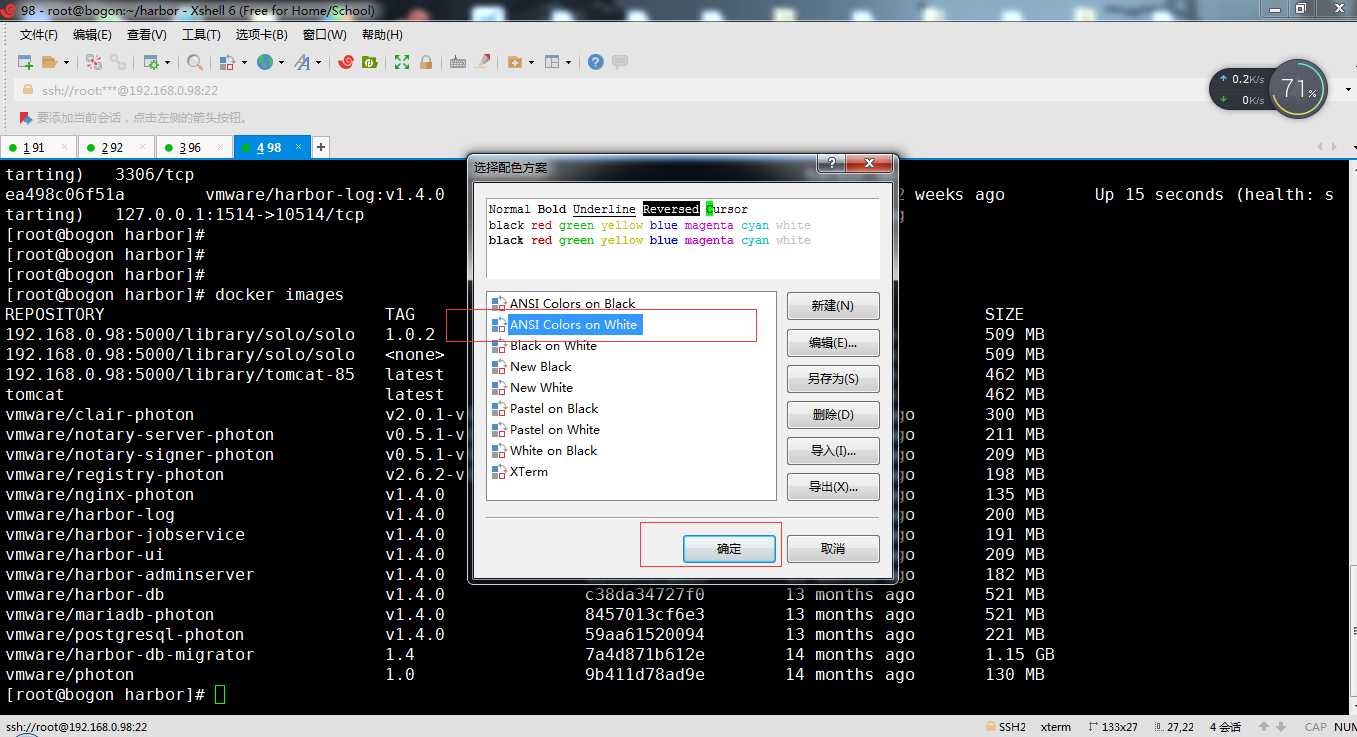This screenshot has width=1357, height=737.
Task: Click the Font toolbar icon
Action: 301,62
